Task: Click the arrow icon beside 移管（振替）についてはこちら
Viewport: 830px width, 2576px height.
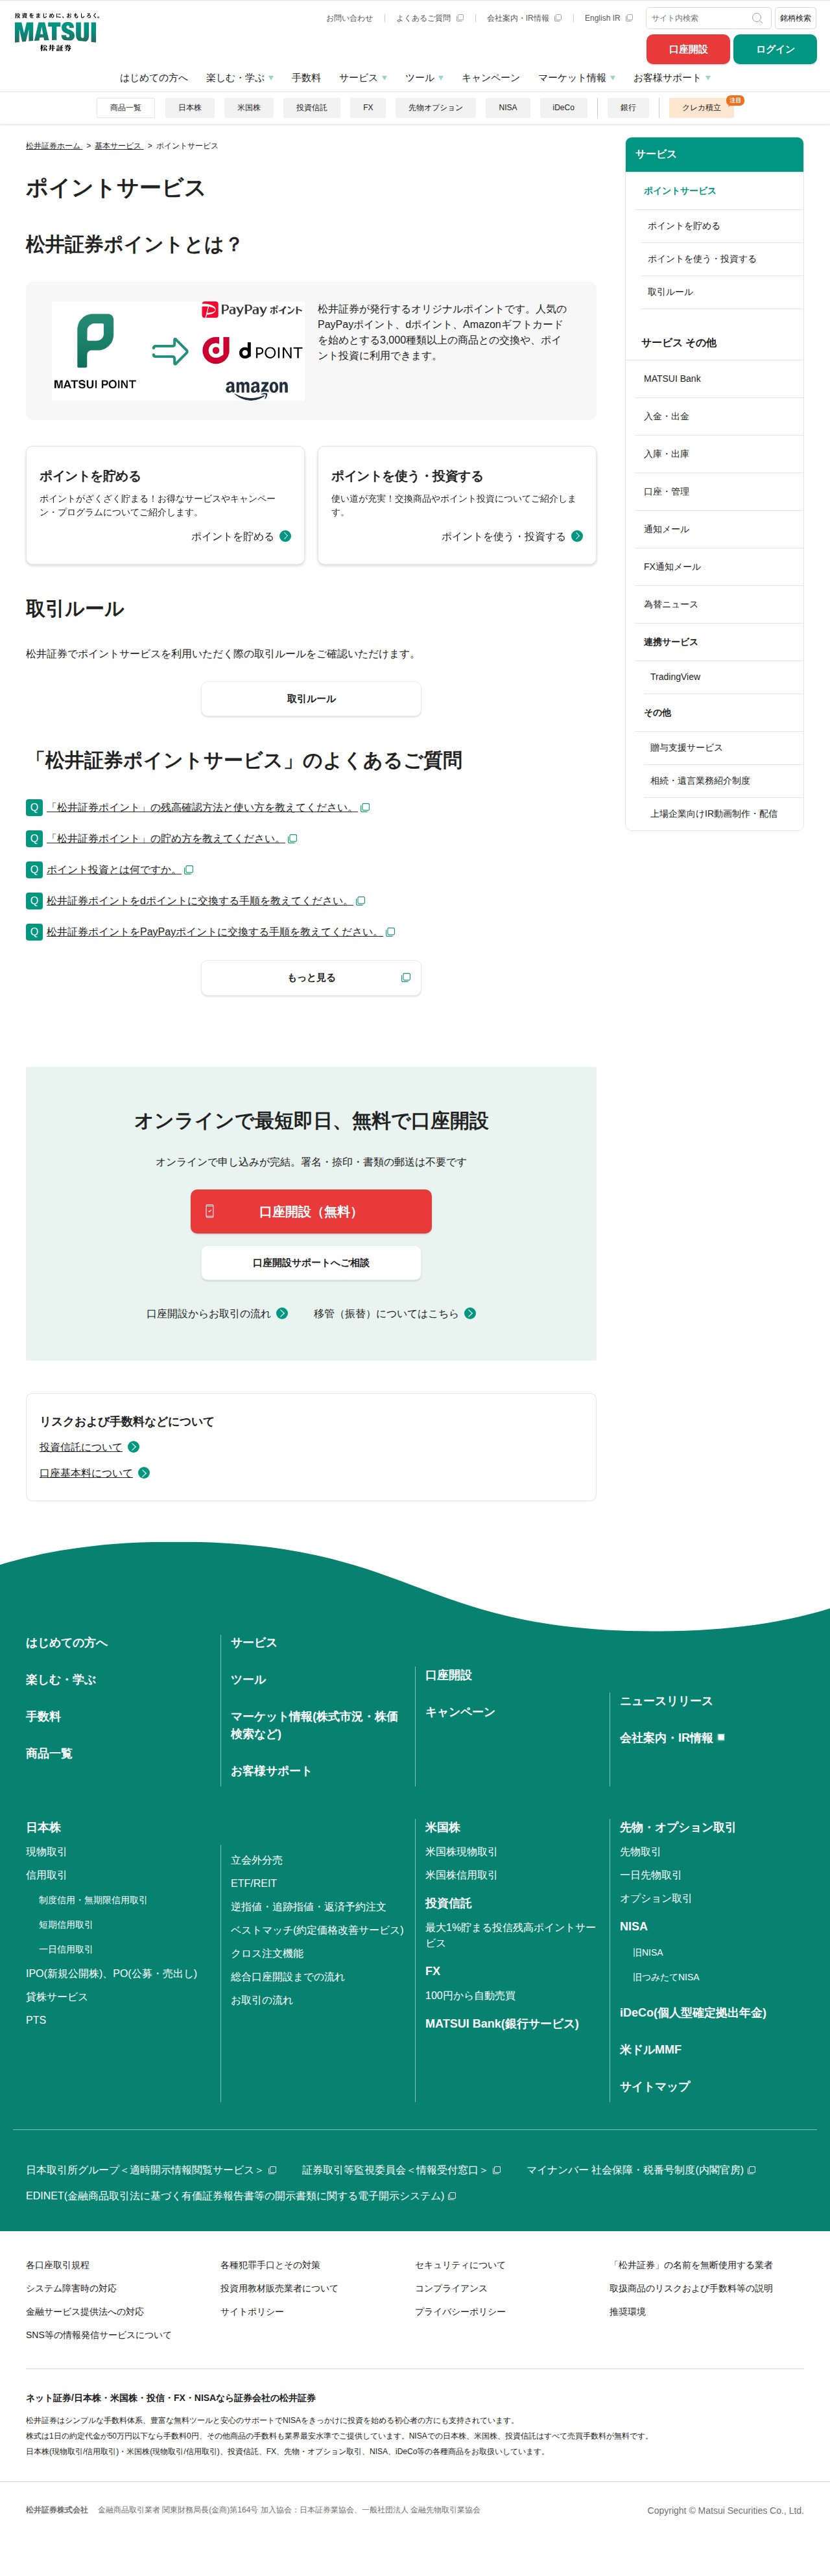Action: (x=470, y=1313)
